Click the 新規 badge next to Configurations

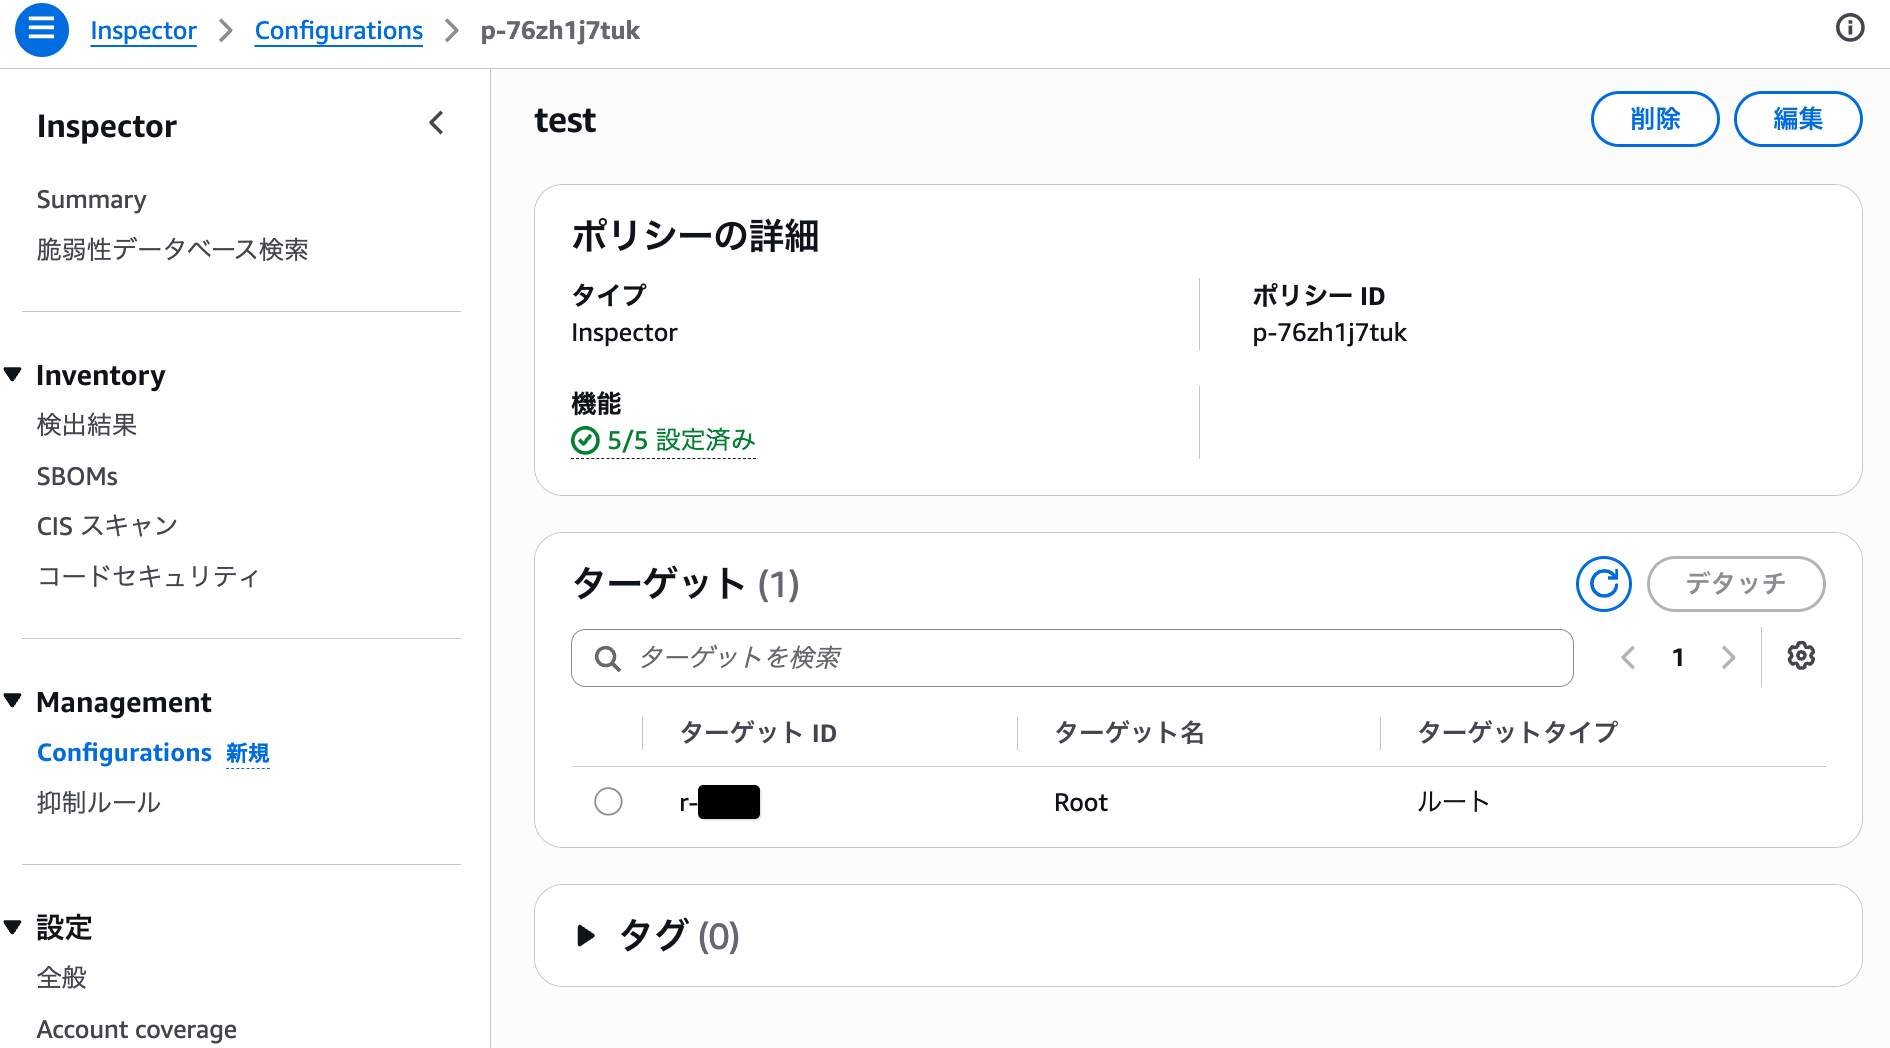248,752
